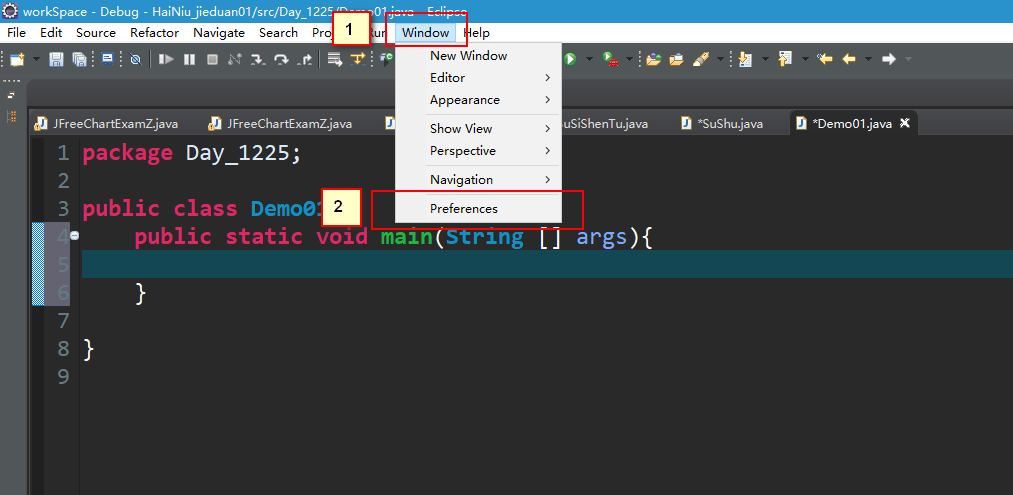Click the Step Over icon
Screen dimensions: 1013x495
tap(281, 59)
